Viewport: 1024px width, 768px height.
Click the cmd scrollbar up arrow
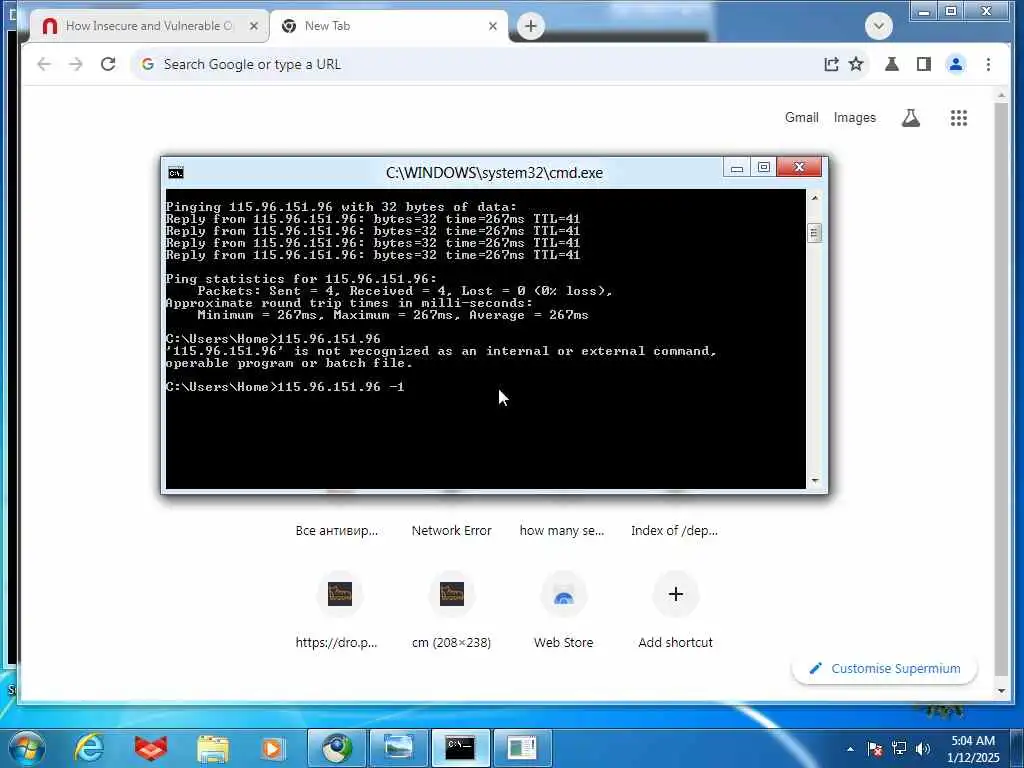tap(814, 198)
